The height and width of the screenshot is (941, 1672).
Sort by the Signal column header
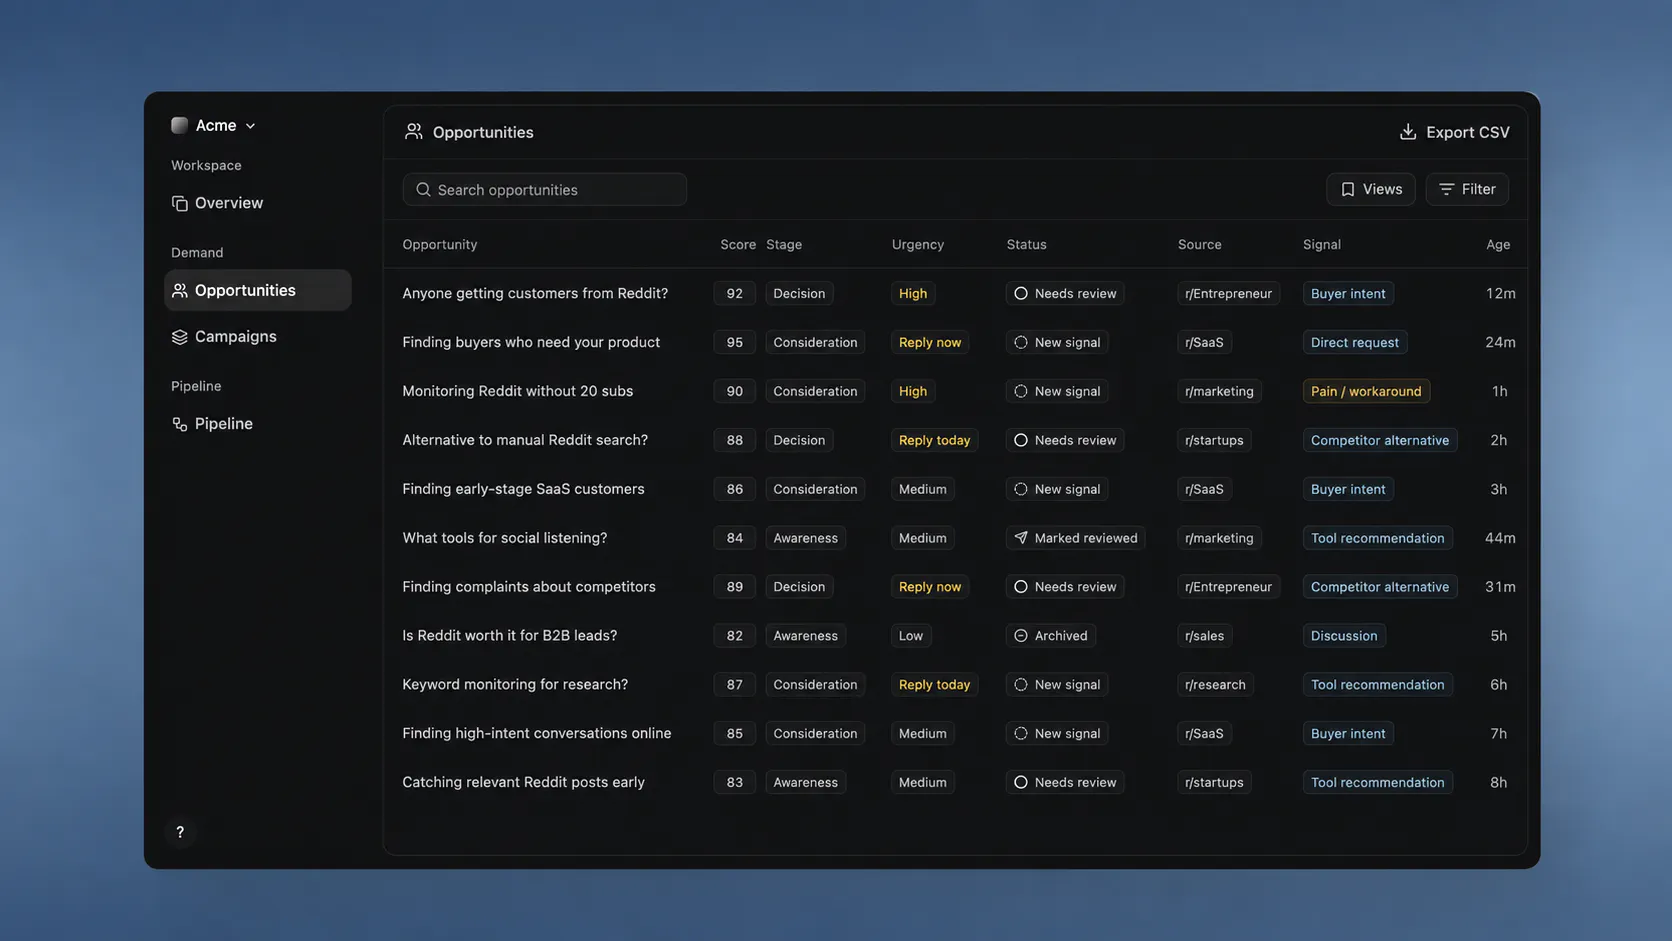click(x=1322, y=245)
